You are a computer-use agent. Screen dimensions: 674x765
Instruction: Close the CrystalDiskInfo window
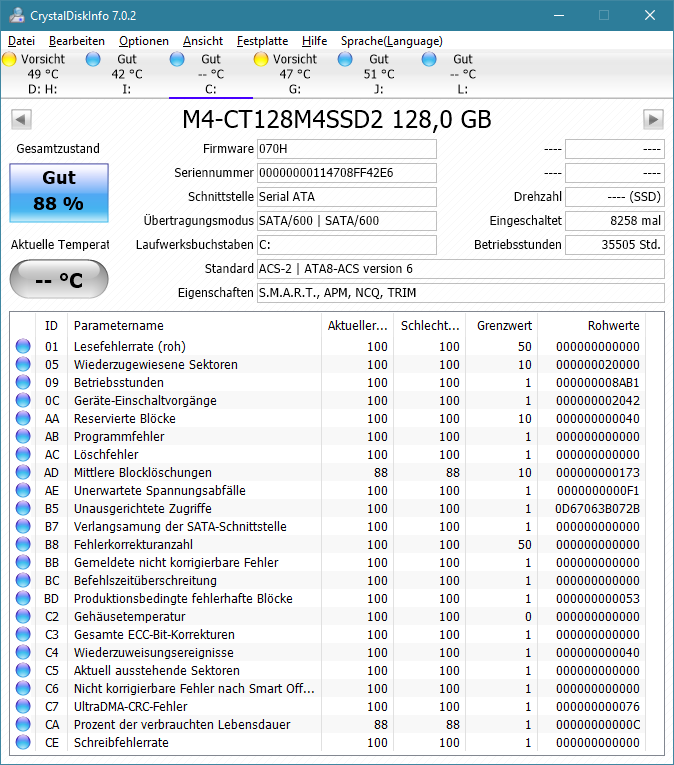pyautogui.click(x=650, y=15)
